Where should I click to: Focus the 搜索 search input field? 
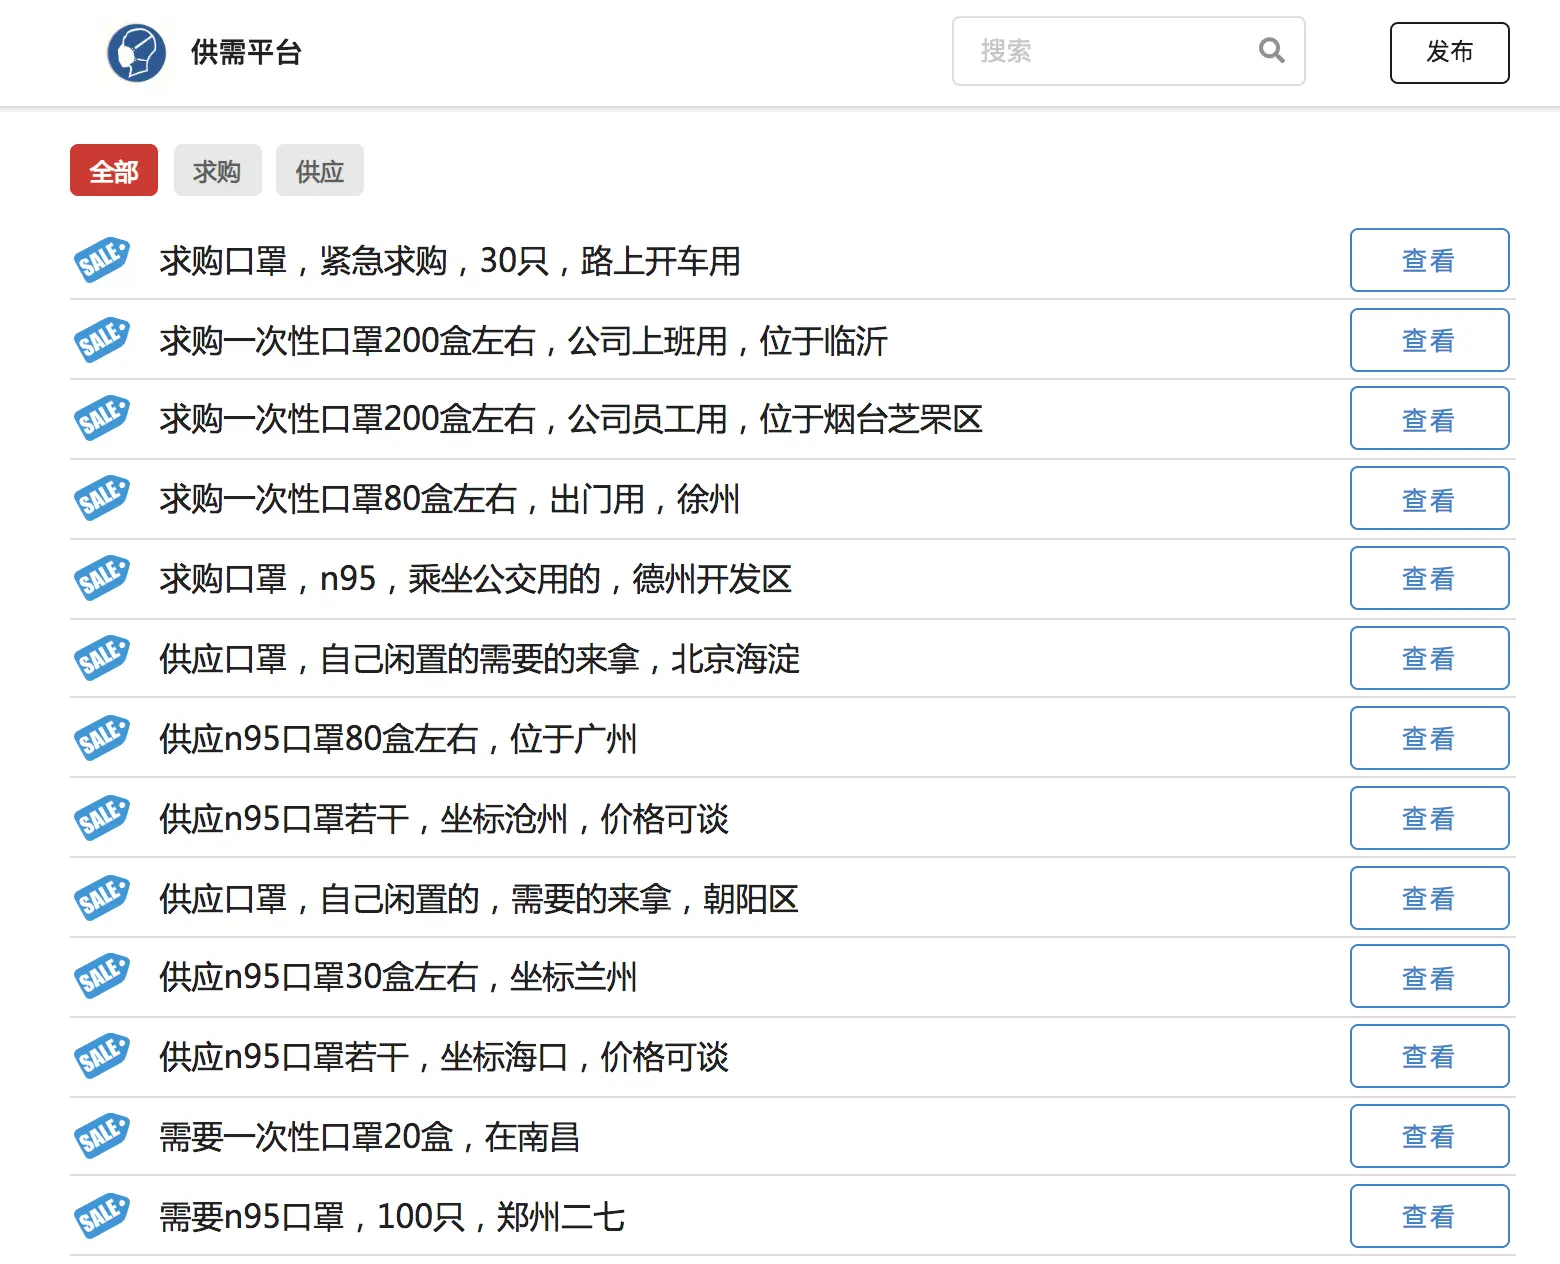pos(1128,51)
